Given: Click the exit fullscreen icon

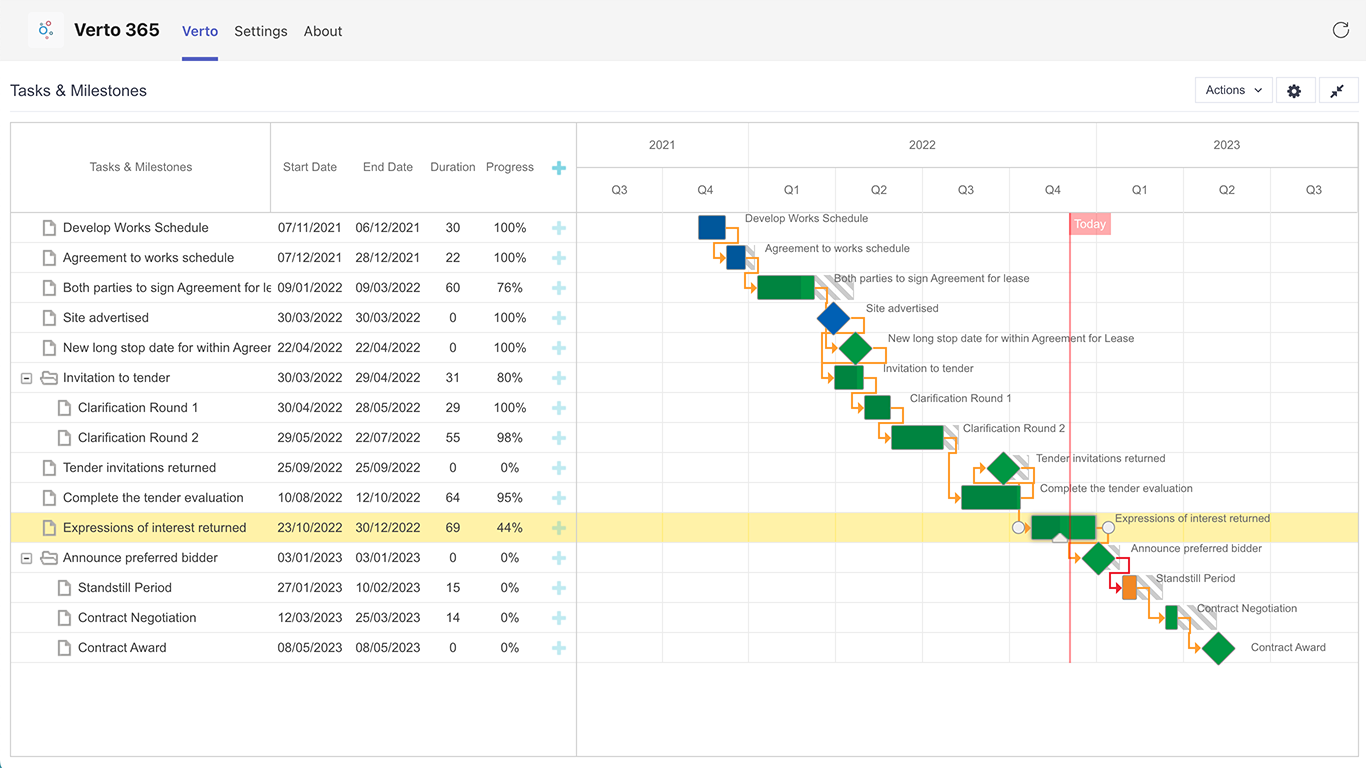Looking at the screenshot, I should tap(1339, 90).
